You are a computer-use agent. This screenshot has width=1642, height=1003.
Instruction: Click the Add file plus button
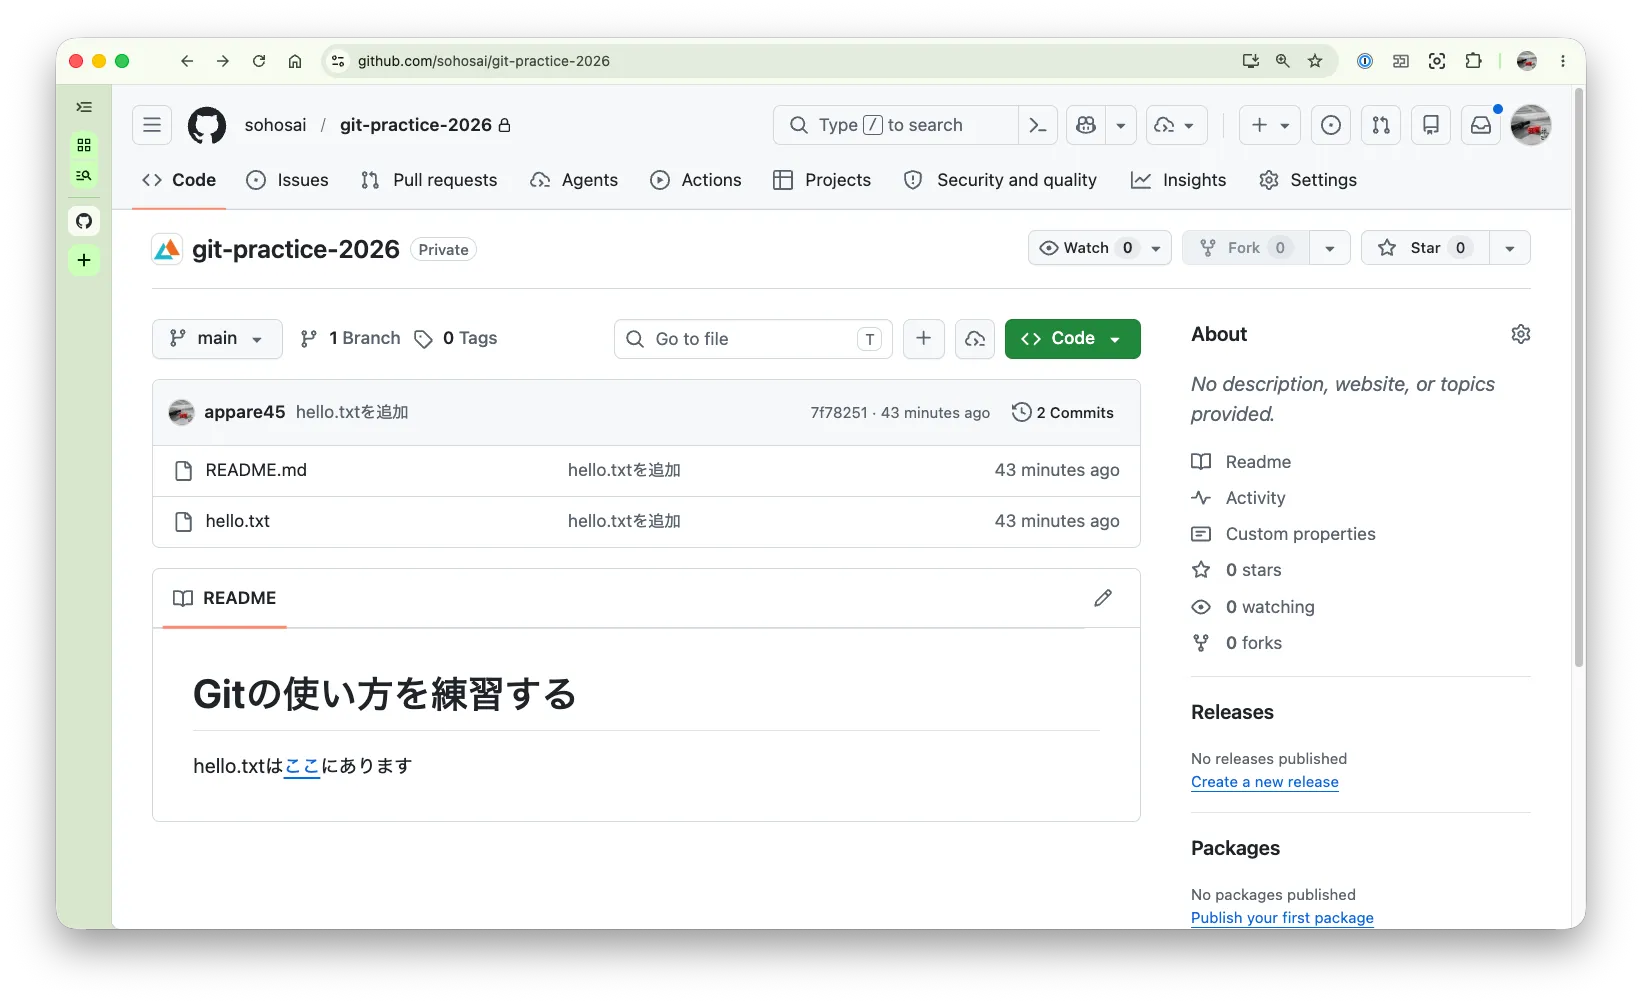tap(924, 339)
